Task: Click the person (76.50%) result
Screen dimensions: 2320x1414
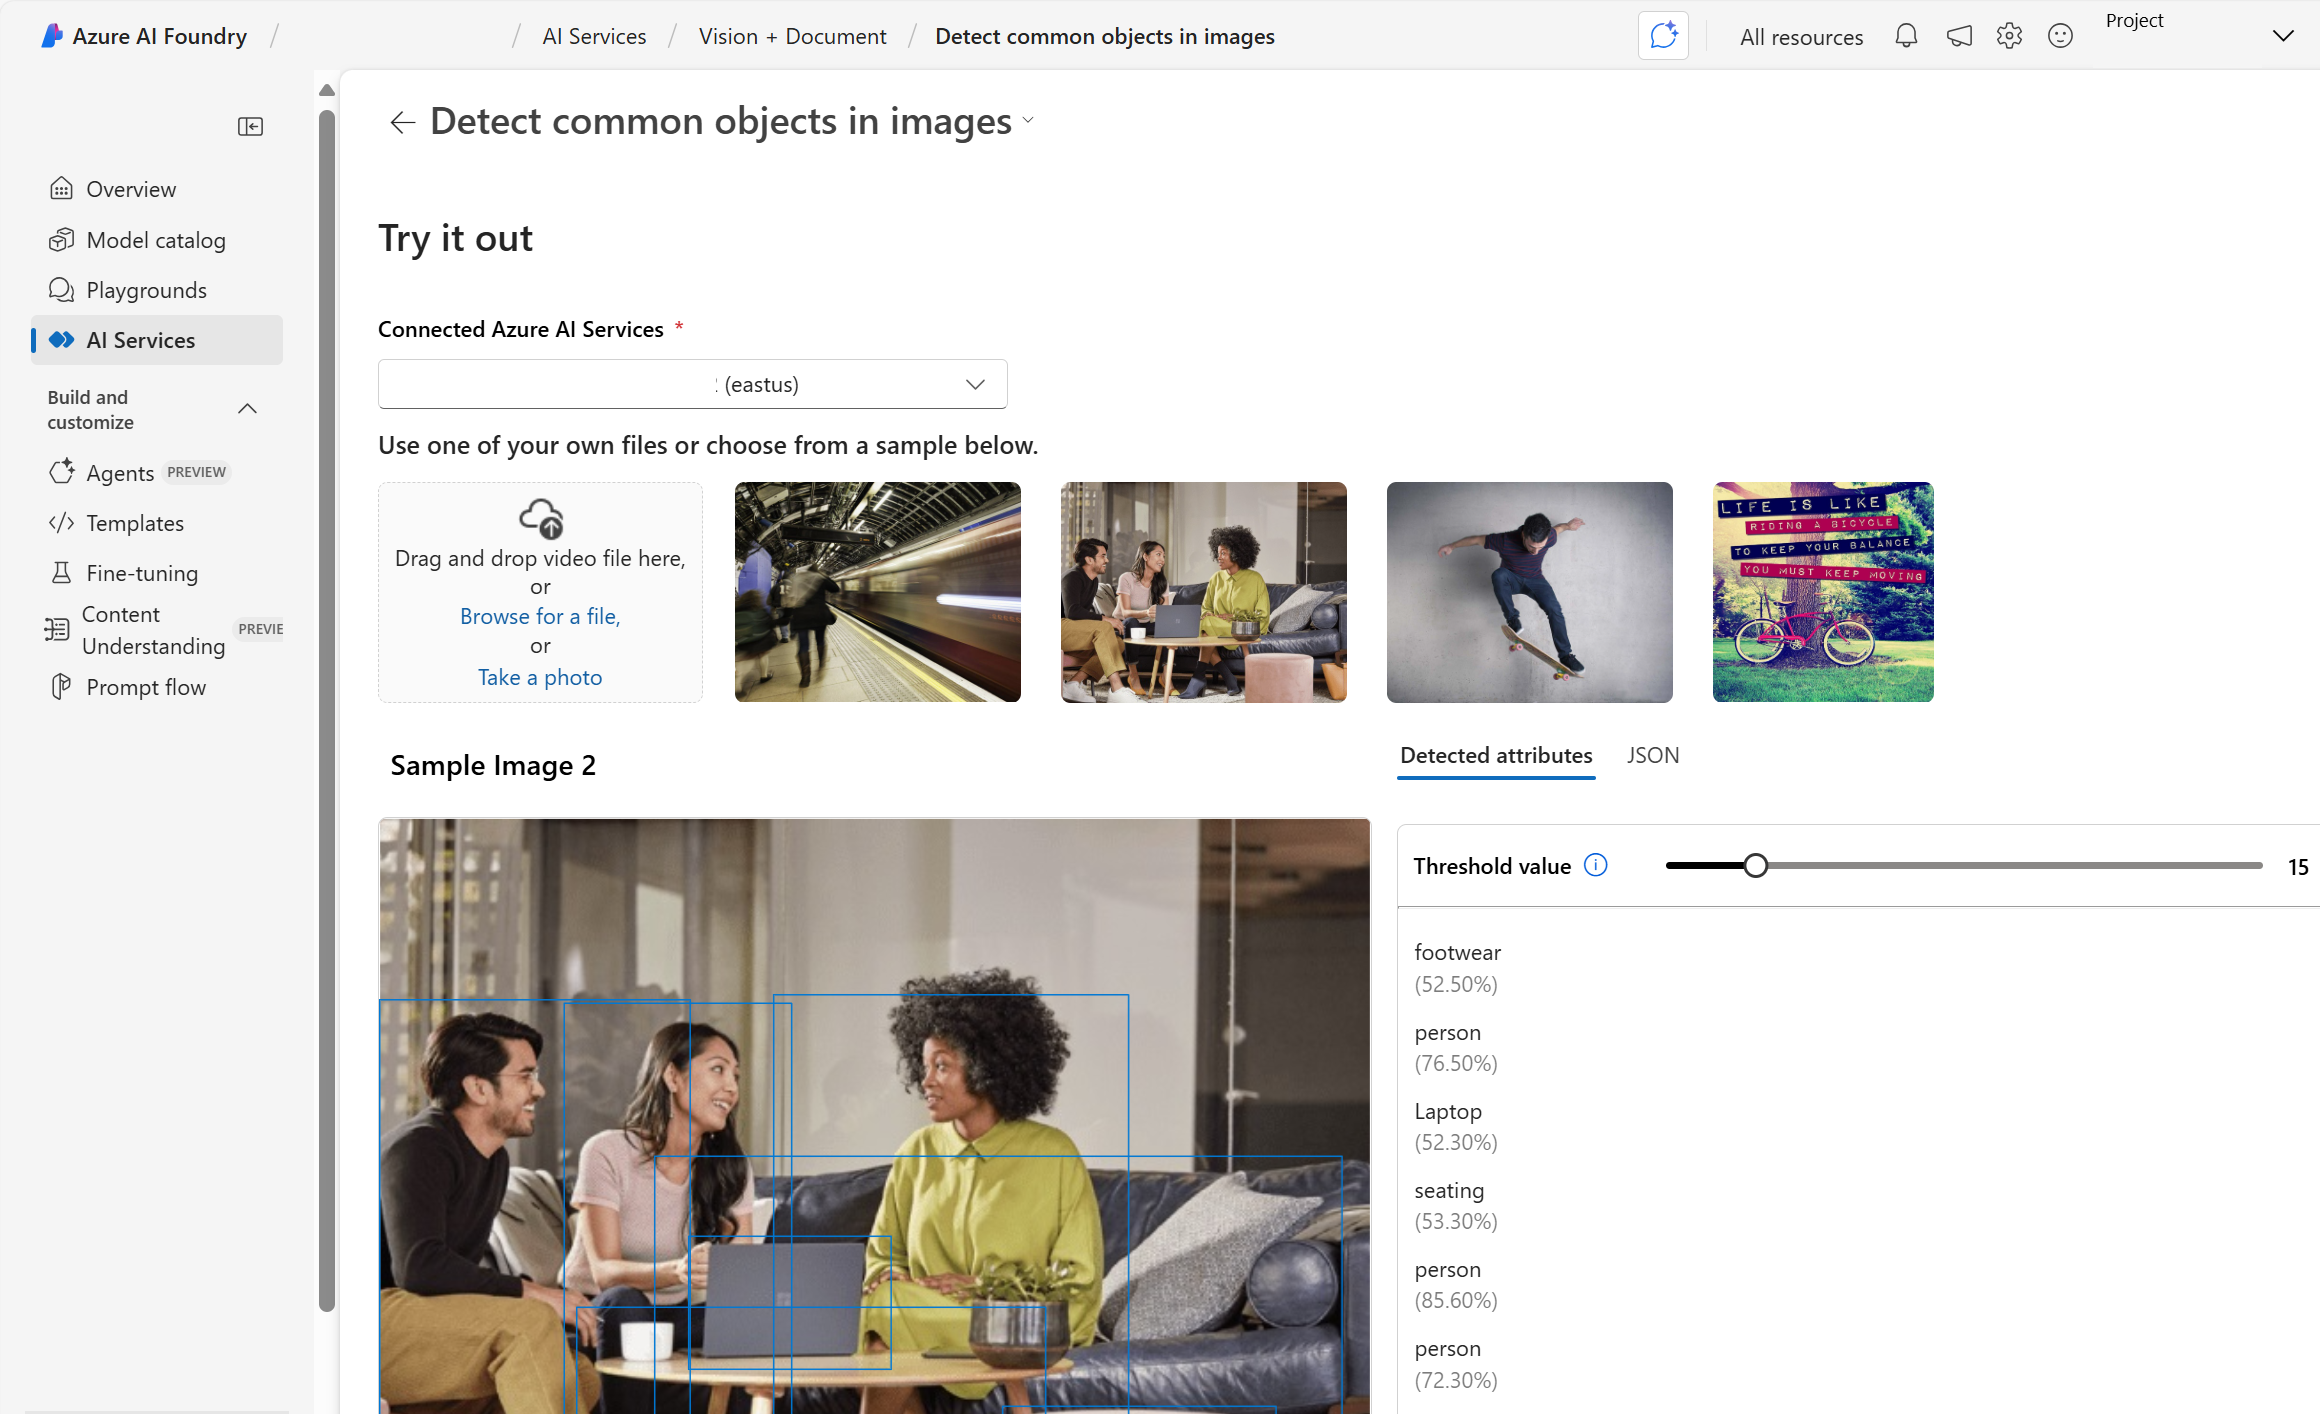Action: 1455,1047
